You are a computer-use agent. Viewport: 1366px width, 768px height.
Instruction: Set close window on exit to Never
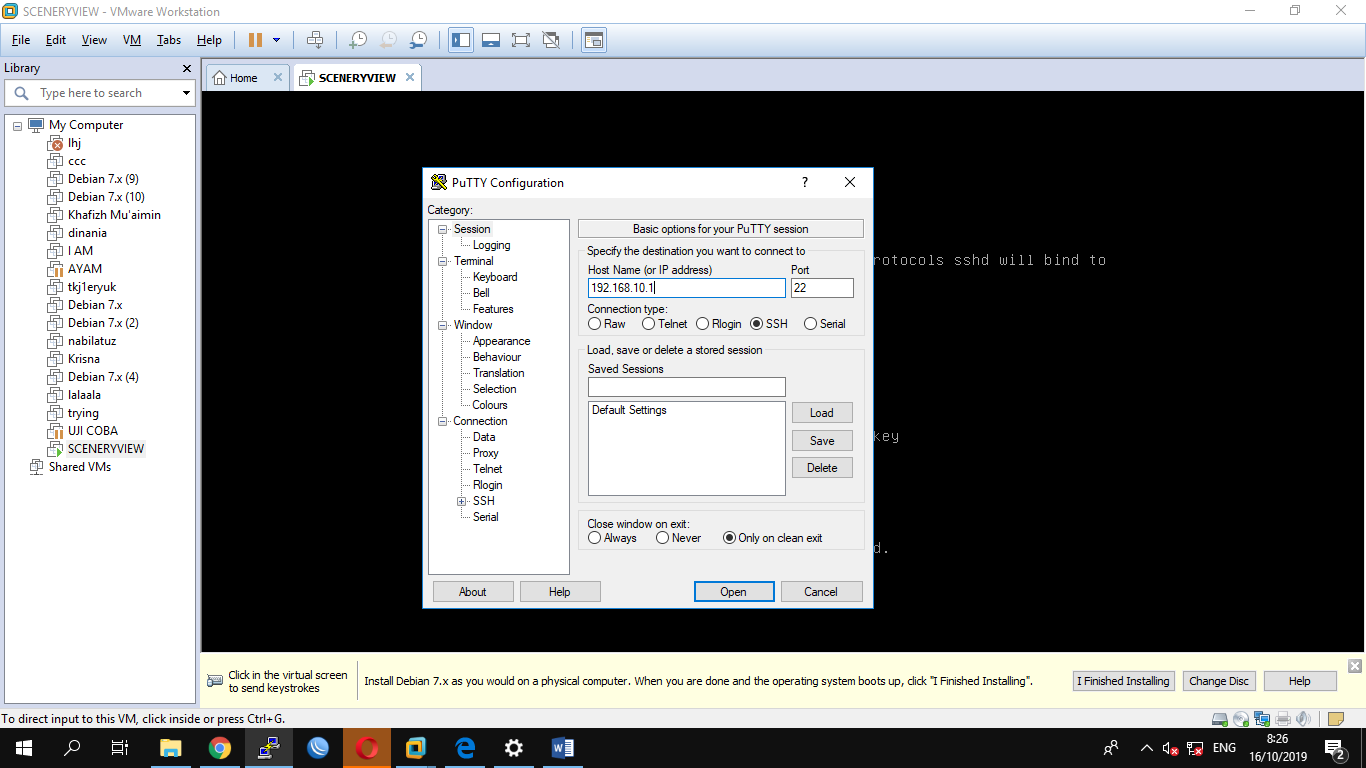pyautogui.click(x=679, y=538)
